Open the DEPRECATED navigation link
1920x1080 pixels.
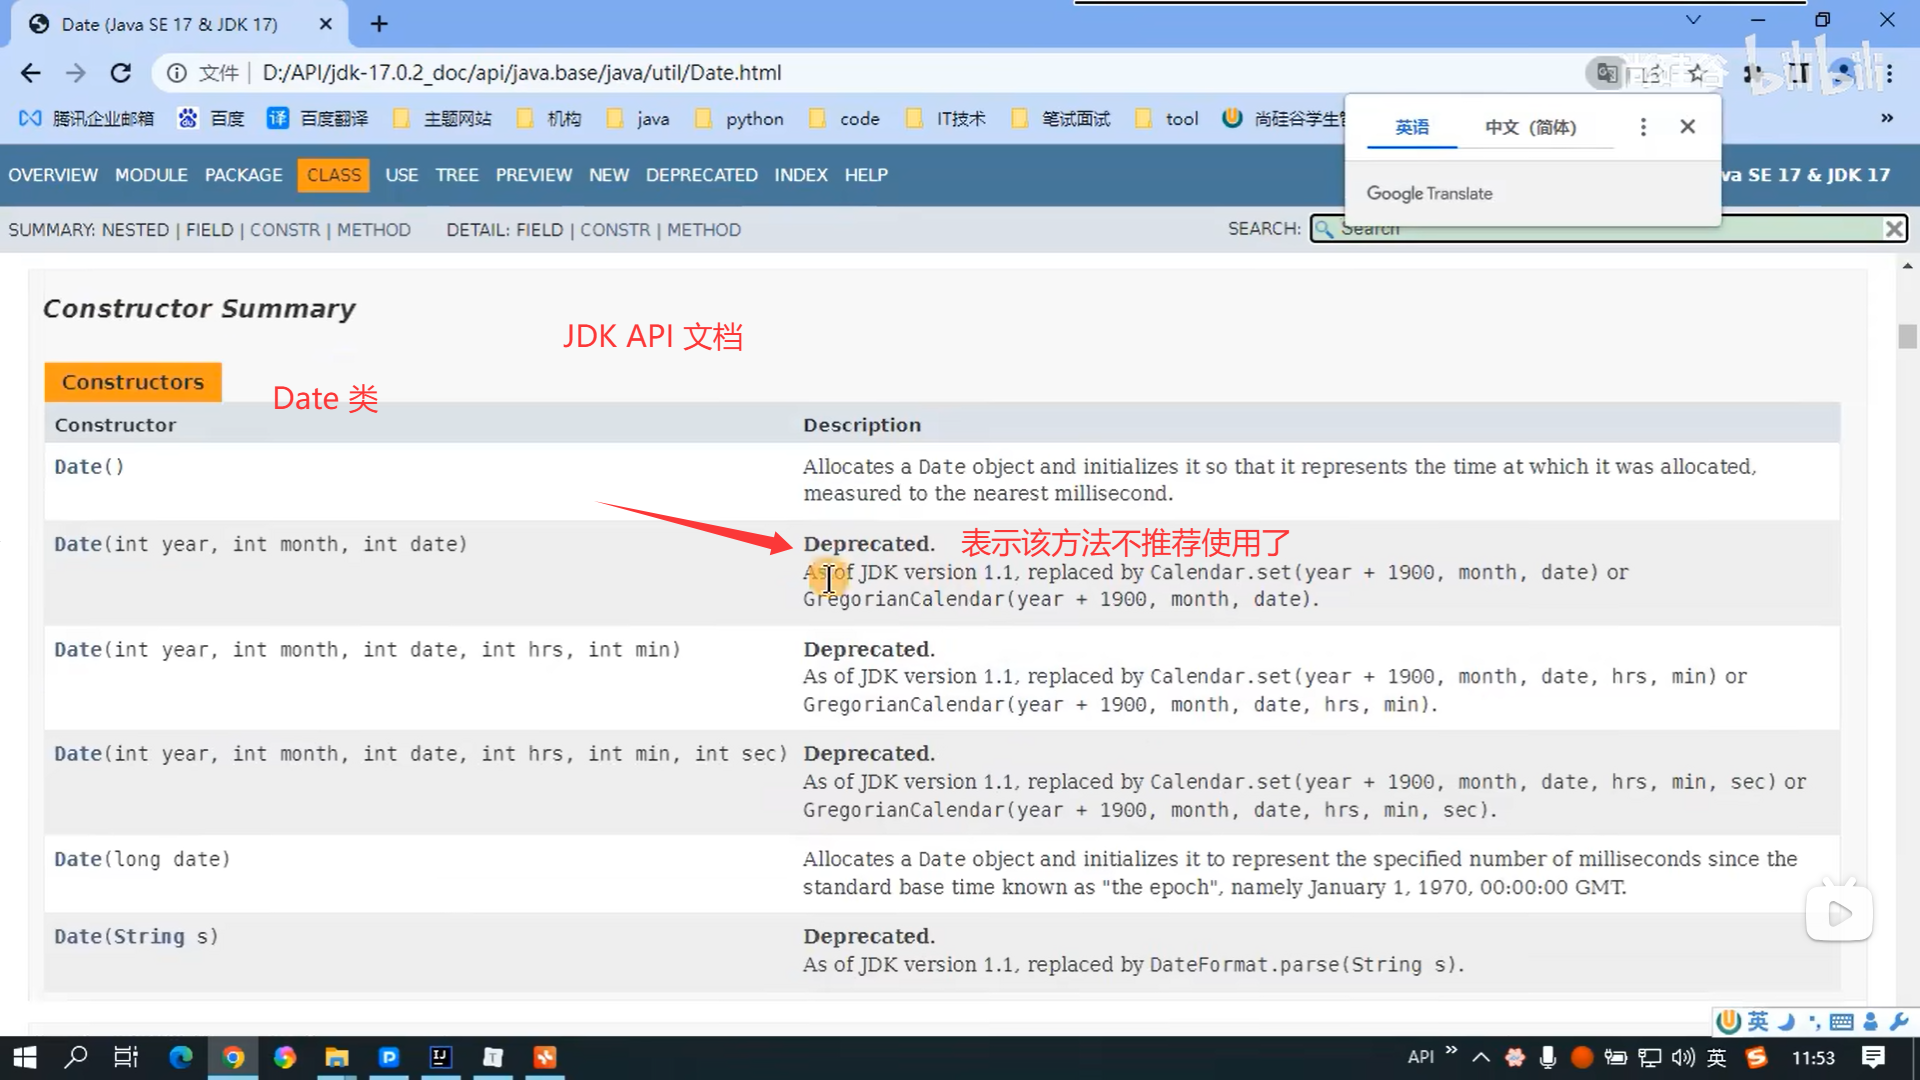[701, 175]
